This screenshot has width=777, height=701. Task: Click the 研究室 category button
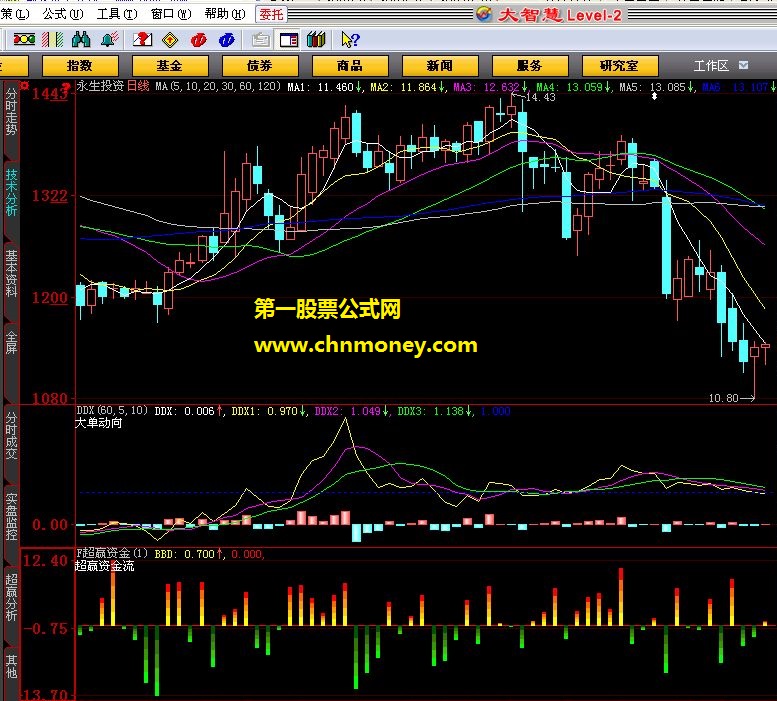pos(620,66)
